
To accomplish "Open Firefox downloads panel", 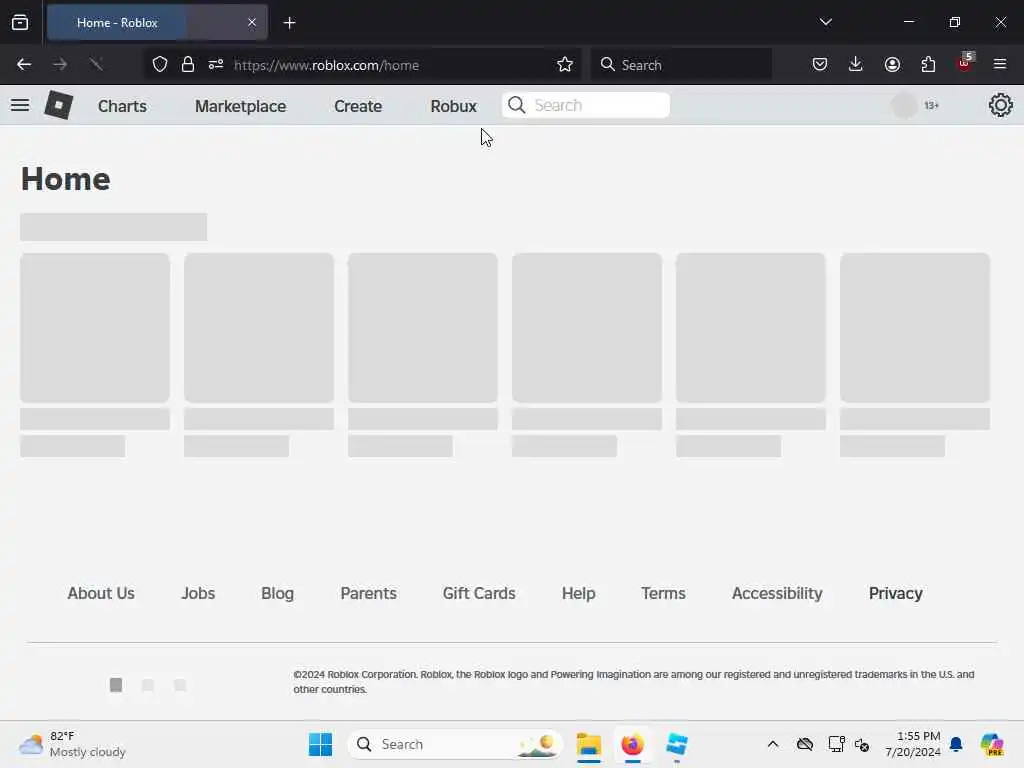I will pyautogui.click(x=856, y=64).
